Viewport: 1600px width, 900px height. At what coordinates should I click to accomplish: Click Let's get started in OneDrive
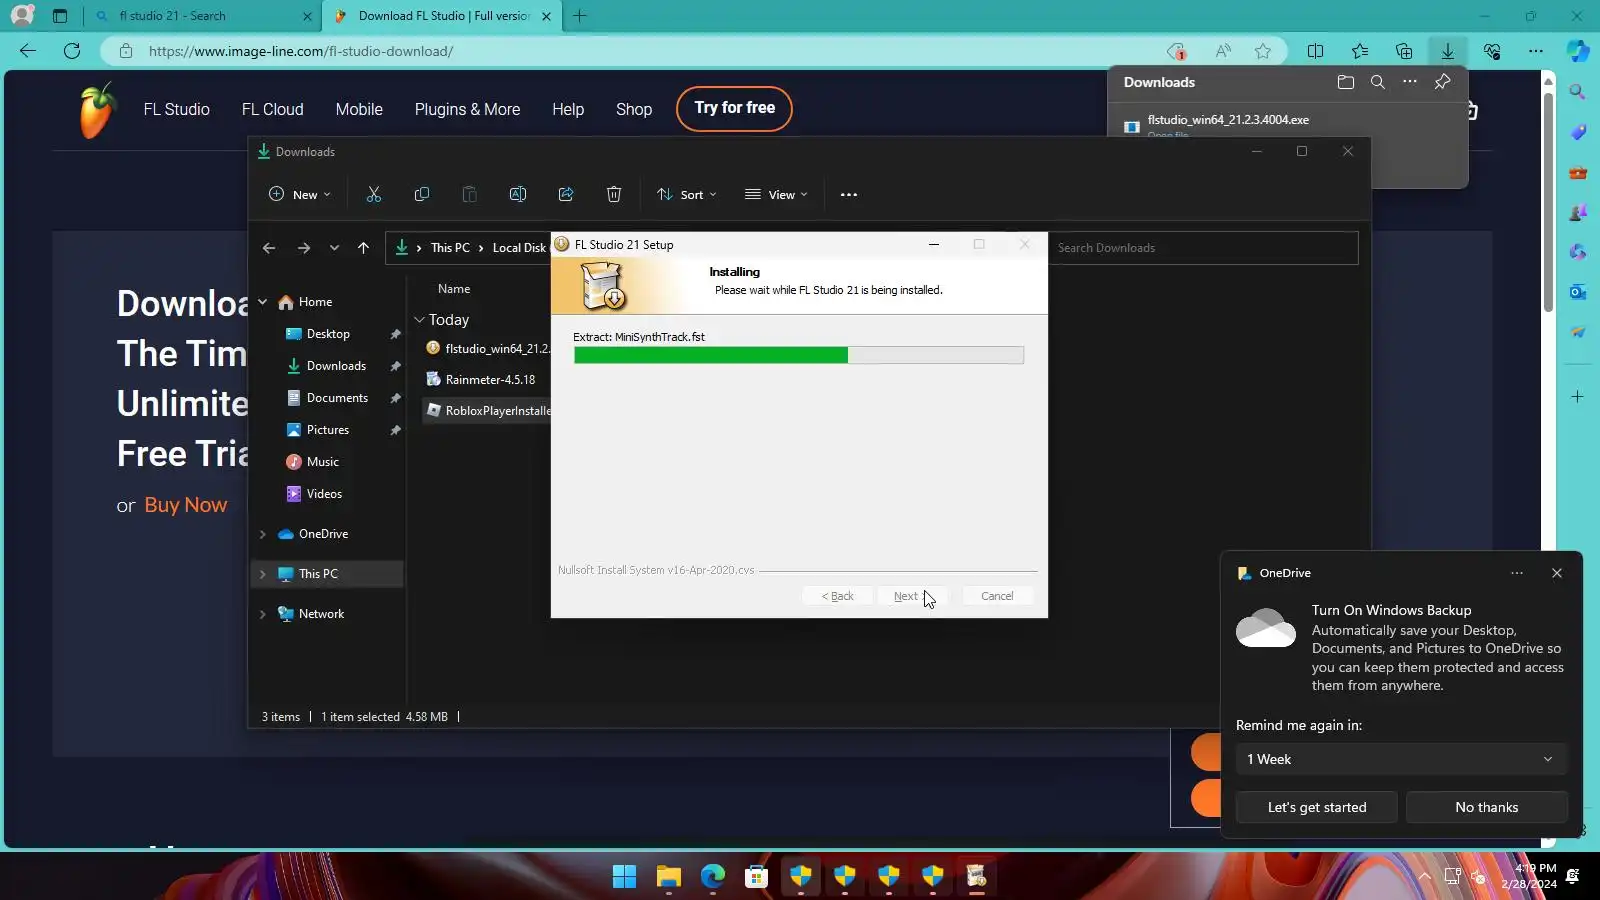point(1317,808)
